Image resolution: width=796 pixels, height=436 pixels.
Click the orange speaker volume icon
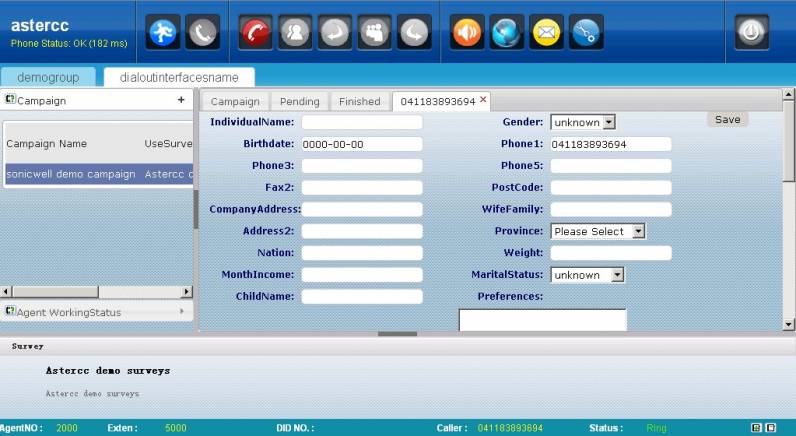pyautogui.click(x=466, y=33)
